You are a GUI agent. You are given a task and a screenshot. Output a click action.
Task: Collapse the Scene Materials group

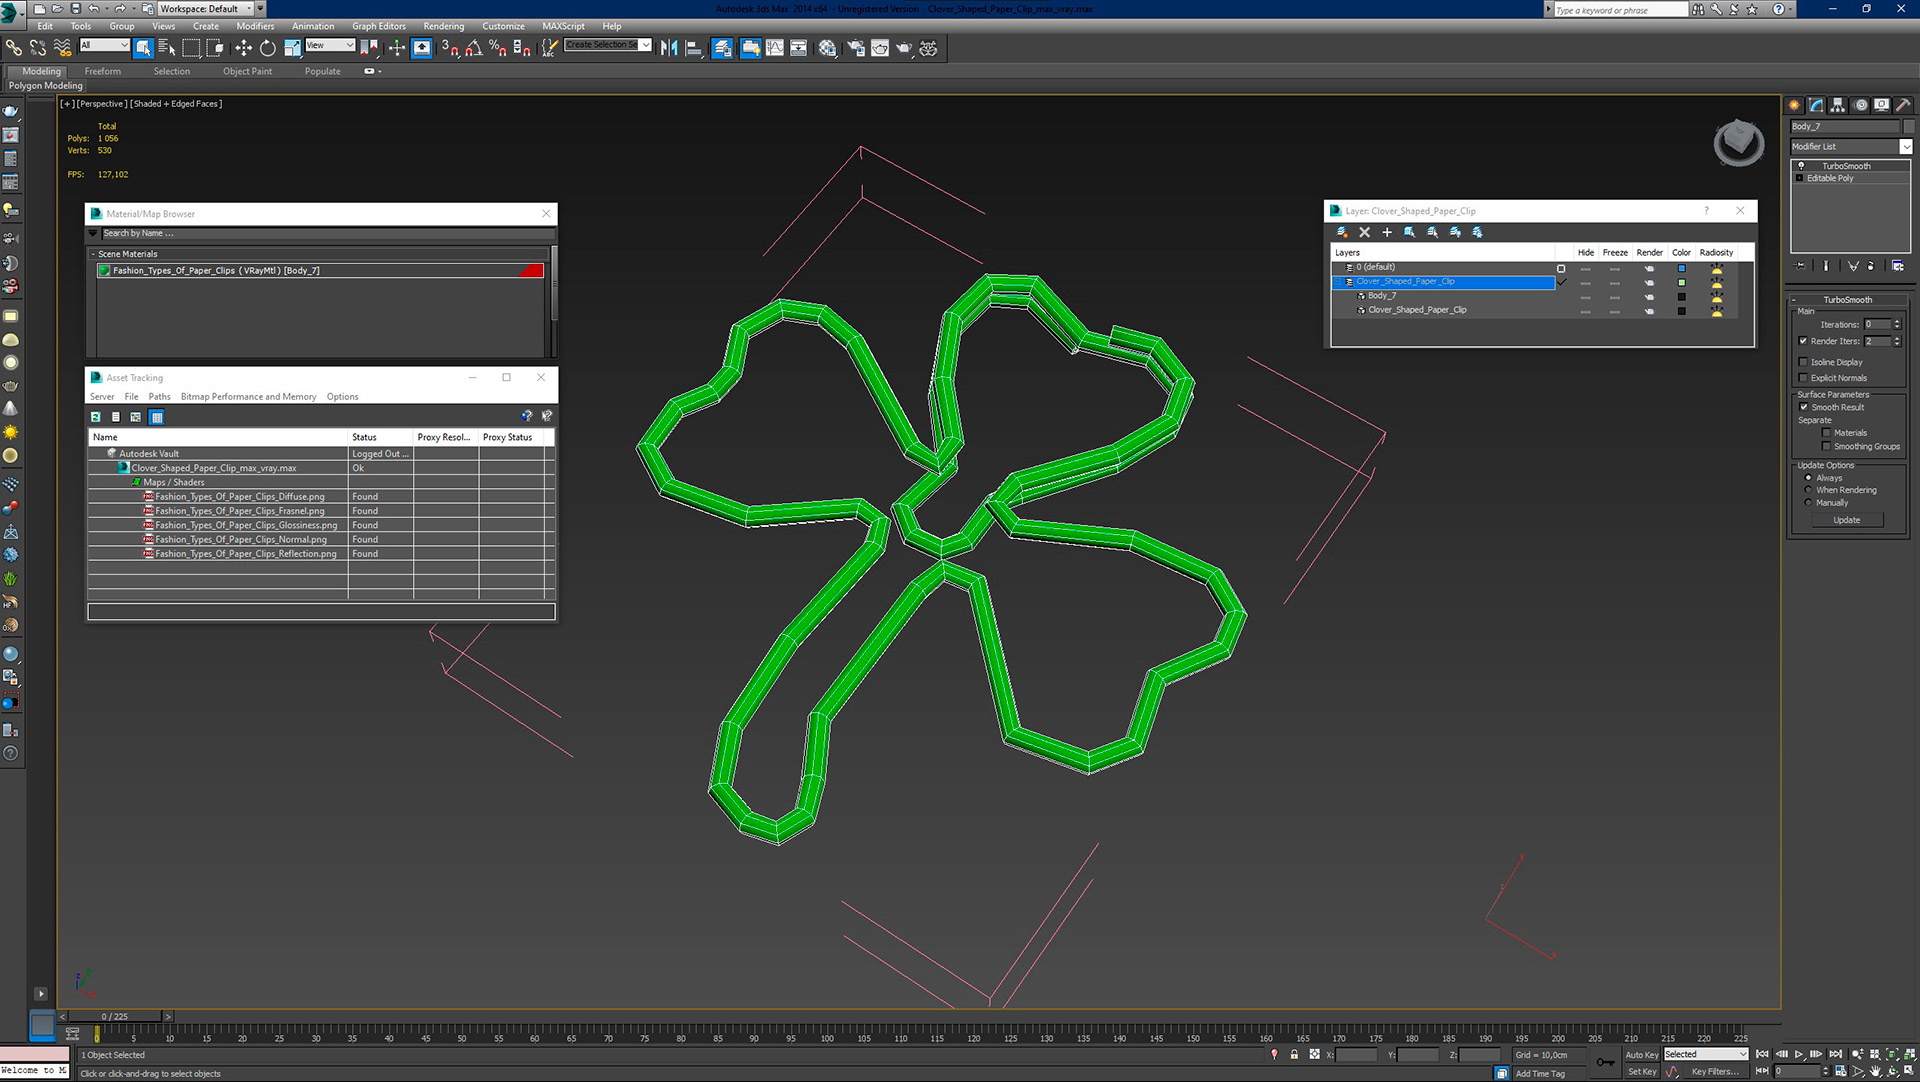click(x=93, y=254)
